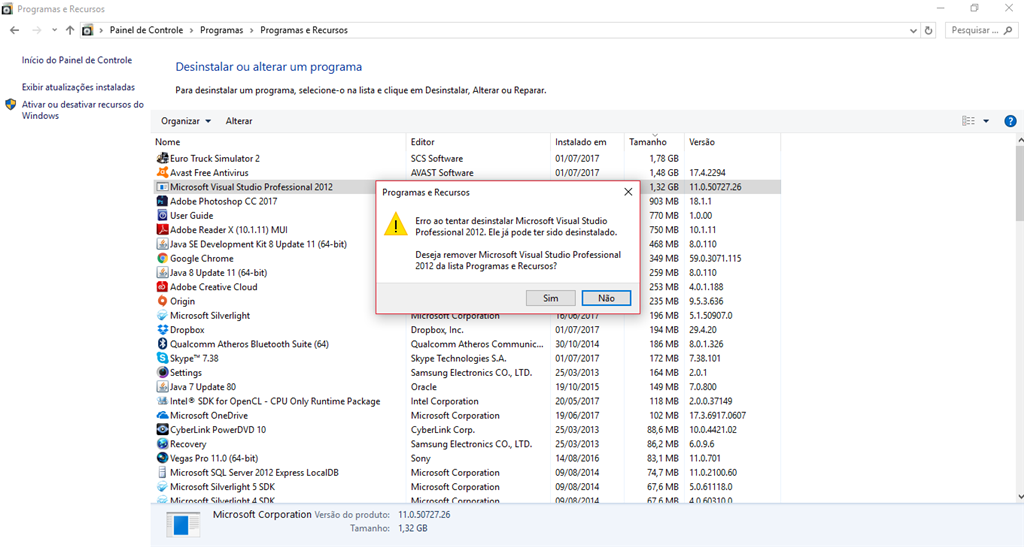Click the Dropbox icon in list
Screen dimensions: 1024x547
point(162,330)
